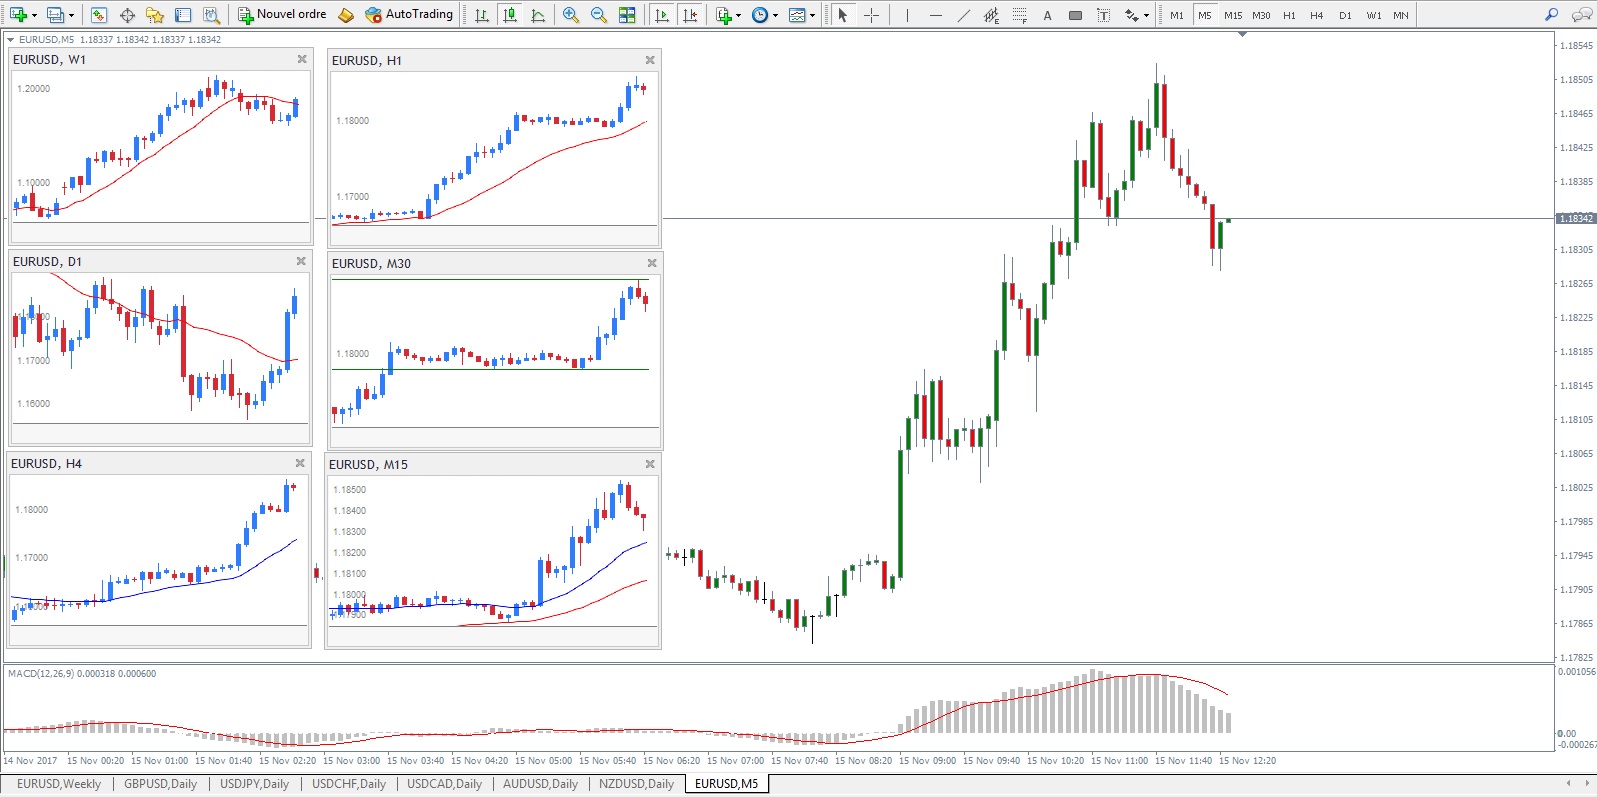Click the Zoom Out magnifier icon
1597x797 pixels.
point(599,15)
